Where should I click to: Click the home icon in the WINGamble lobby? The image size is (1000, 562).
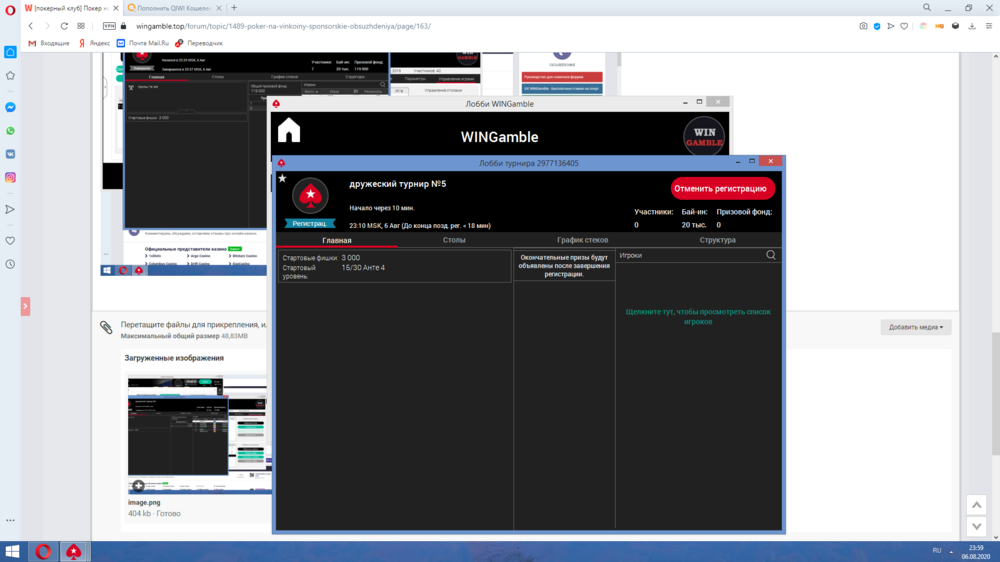click(289, 131)
